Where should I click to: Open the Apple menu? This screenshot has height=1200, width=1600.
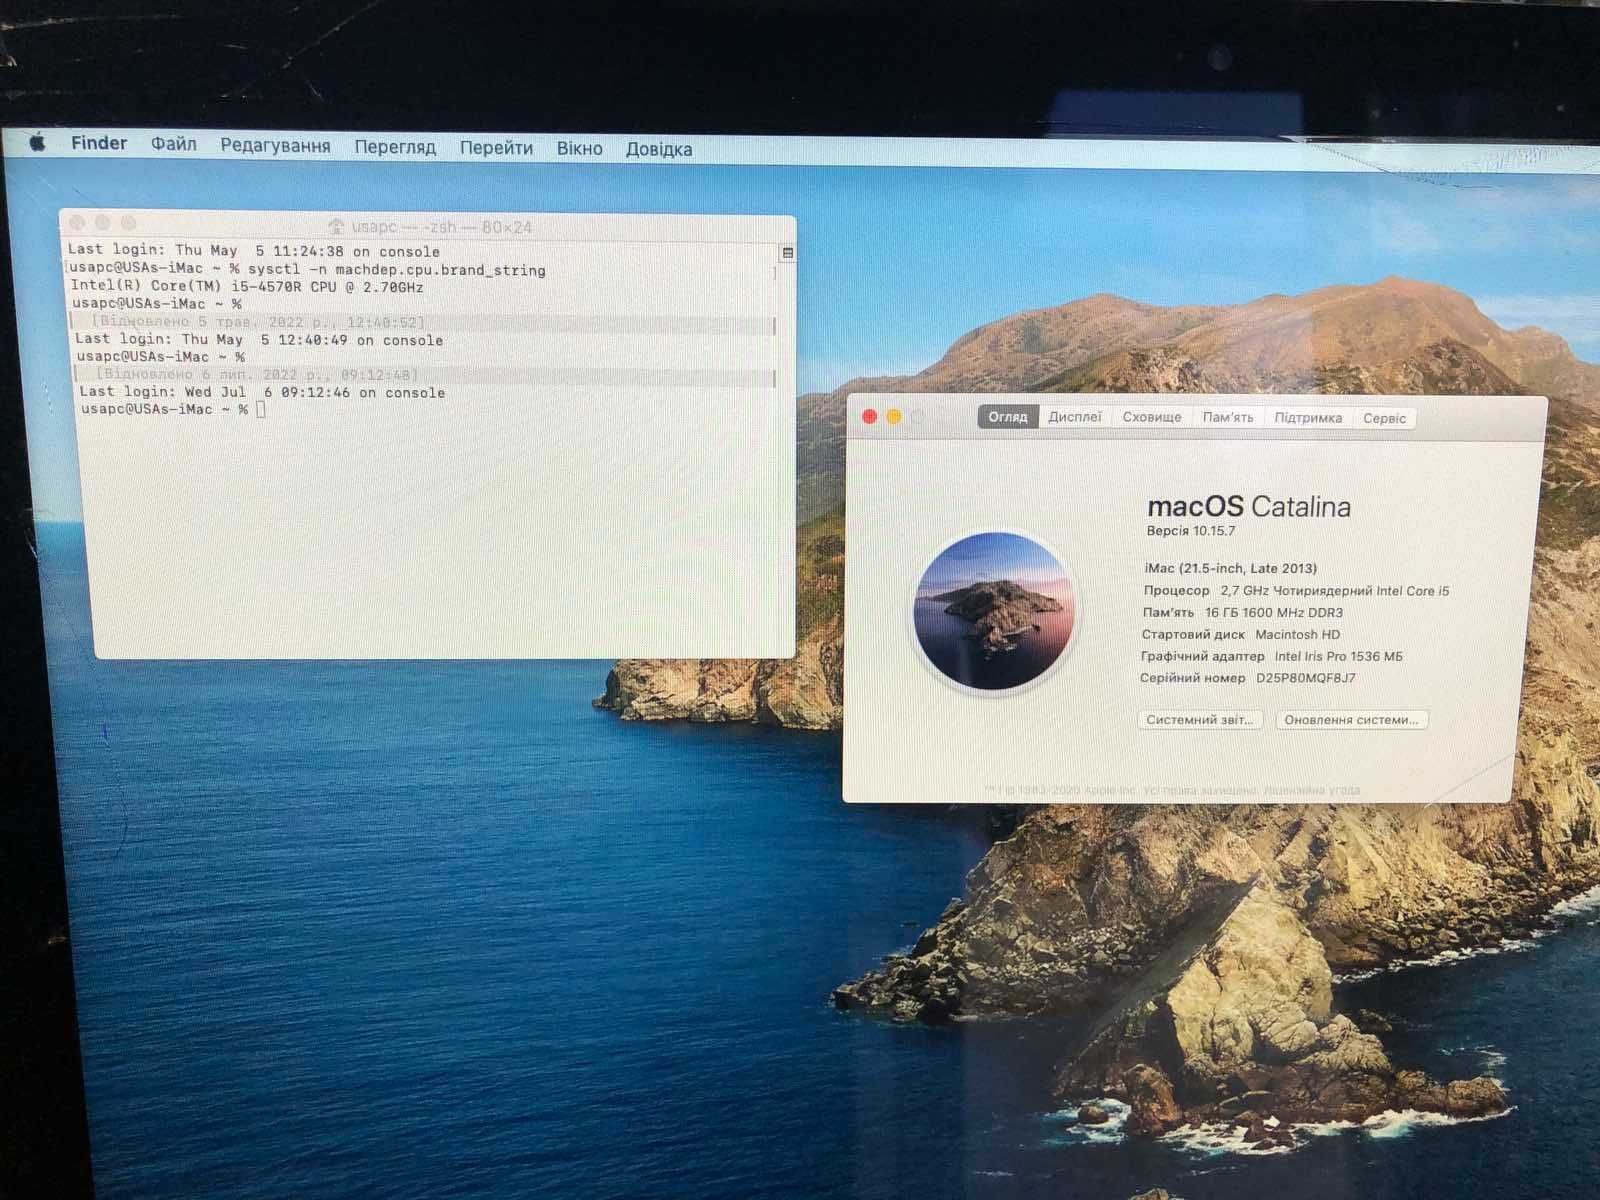[37, 143]
